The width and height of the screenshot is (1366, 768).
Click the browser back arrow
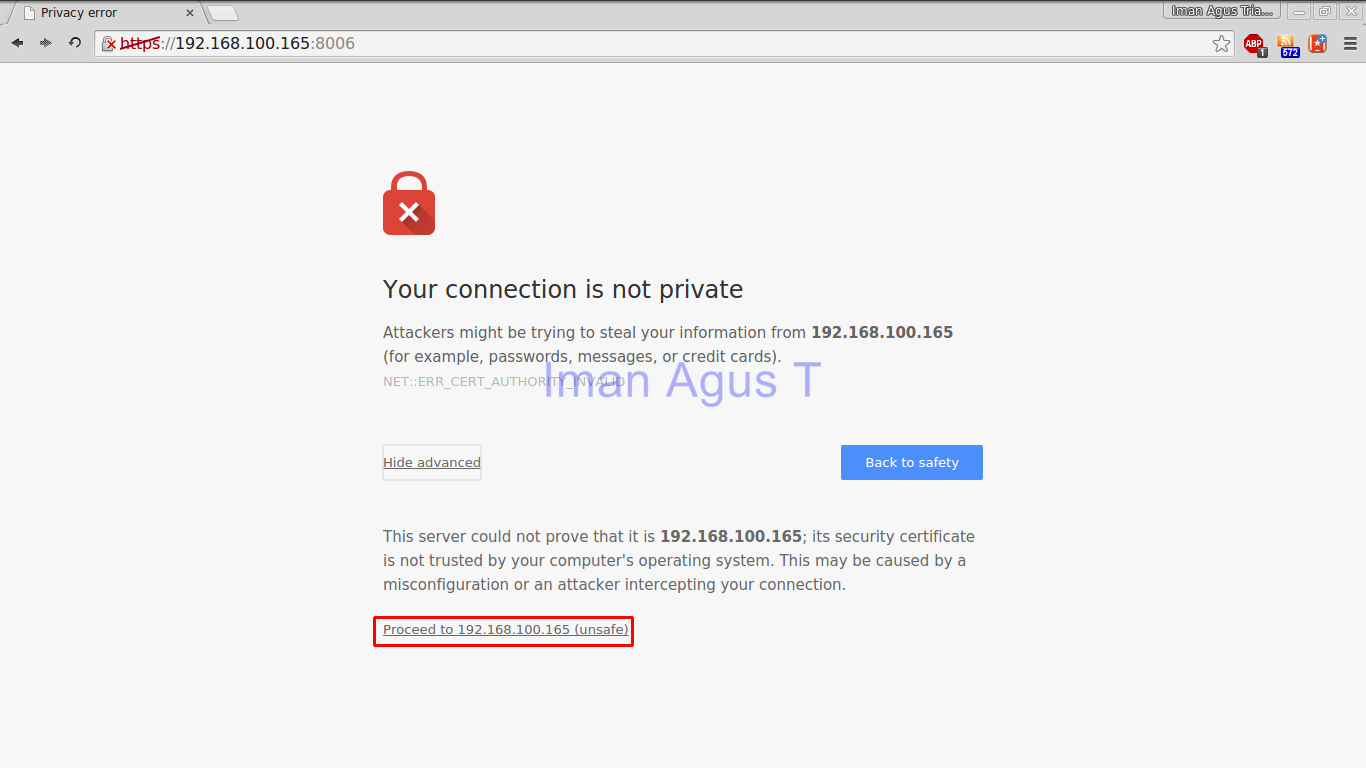17,43
